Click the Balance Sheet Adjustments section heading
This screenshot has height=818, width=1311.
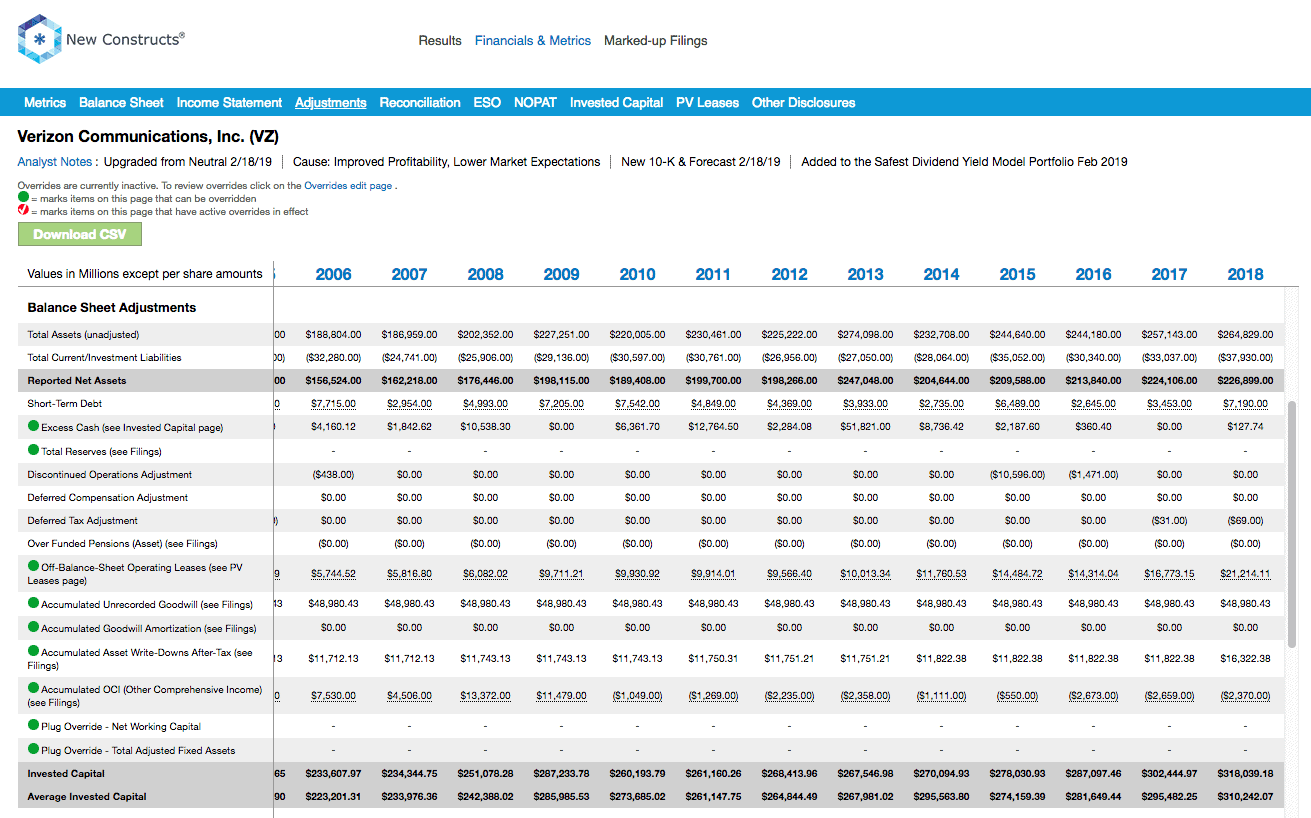coord(112,307)
